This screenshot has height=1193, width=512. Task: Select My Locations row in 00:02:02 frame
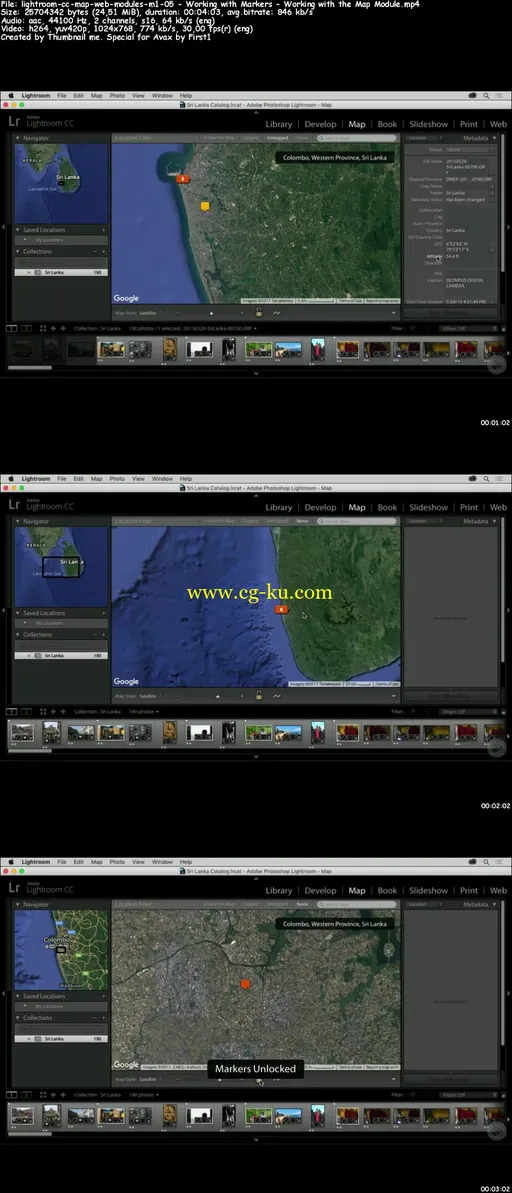coord(61,623)
